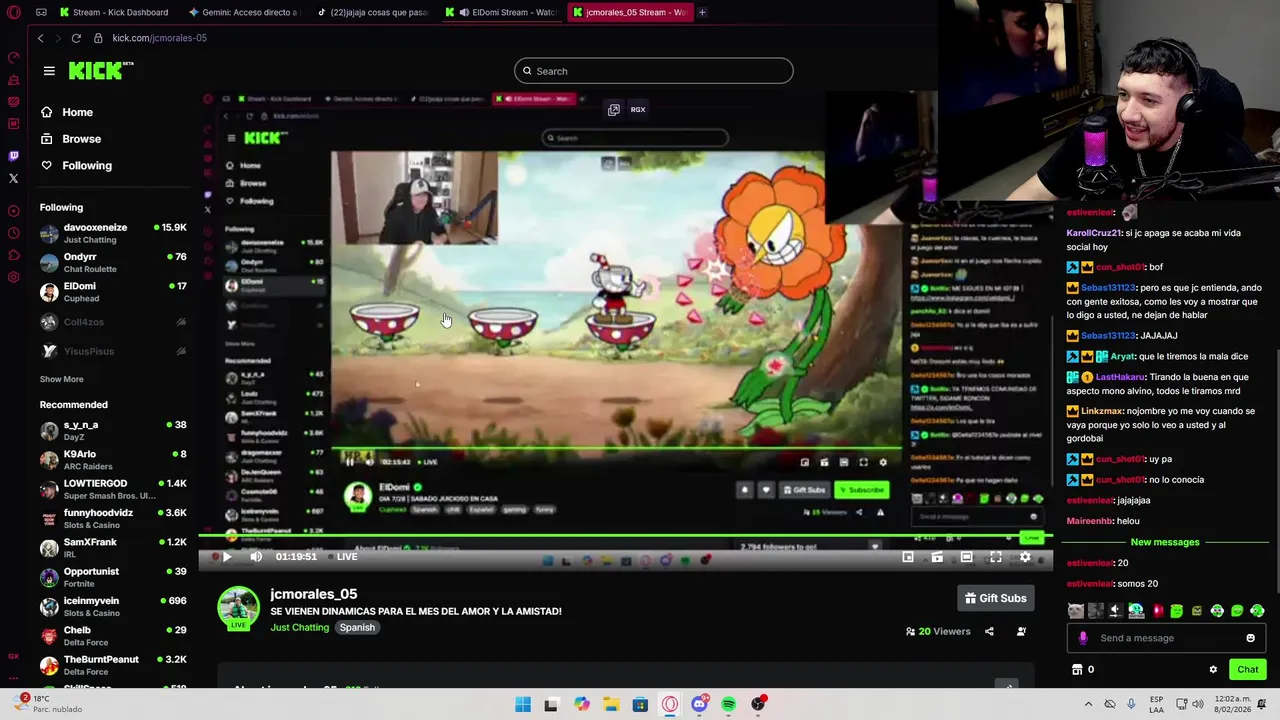The height and width of the screenshot is (720, 1280).
Task: Open the taskbar volume control
Action: (1199, 704)
